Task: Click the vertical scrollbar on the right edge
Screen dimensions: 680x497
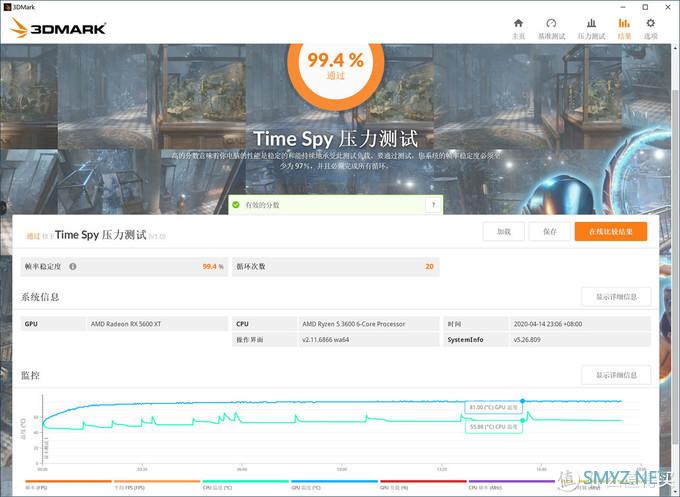Action: 676,269
